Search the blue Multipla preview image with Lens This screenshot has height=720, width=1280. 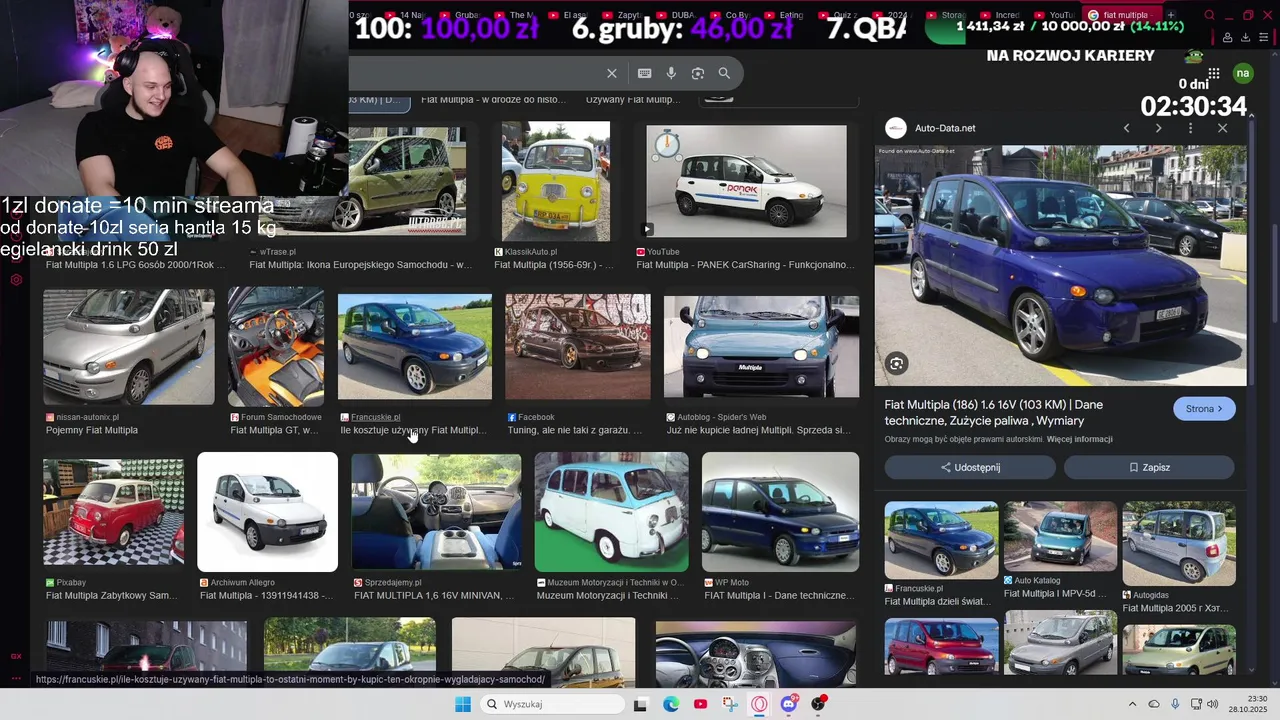click(896, 364)
